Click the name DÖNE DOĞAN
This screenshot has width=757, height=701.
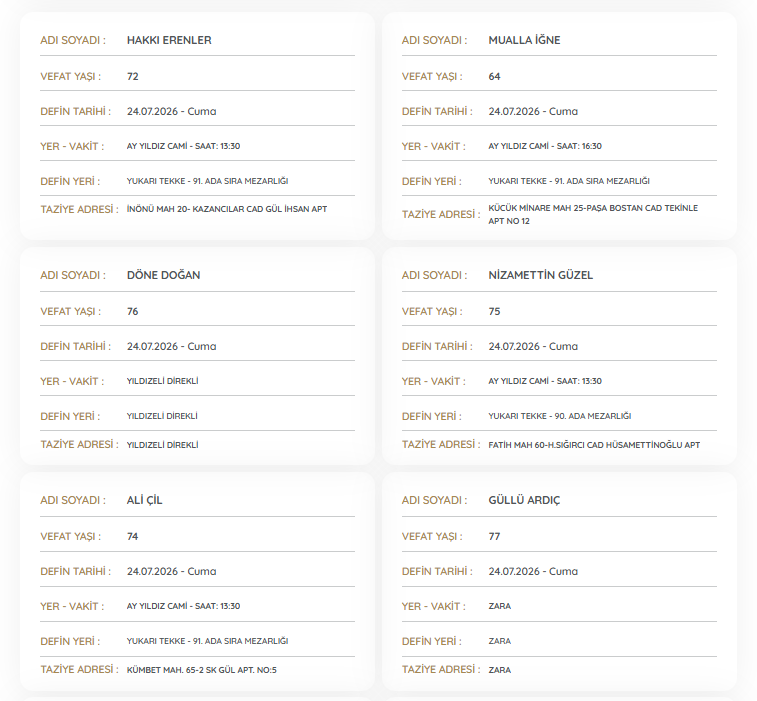click(x=164, y=275)
